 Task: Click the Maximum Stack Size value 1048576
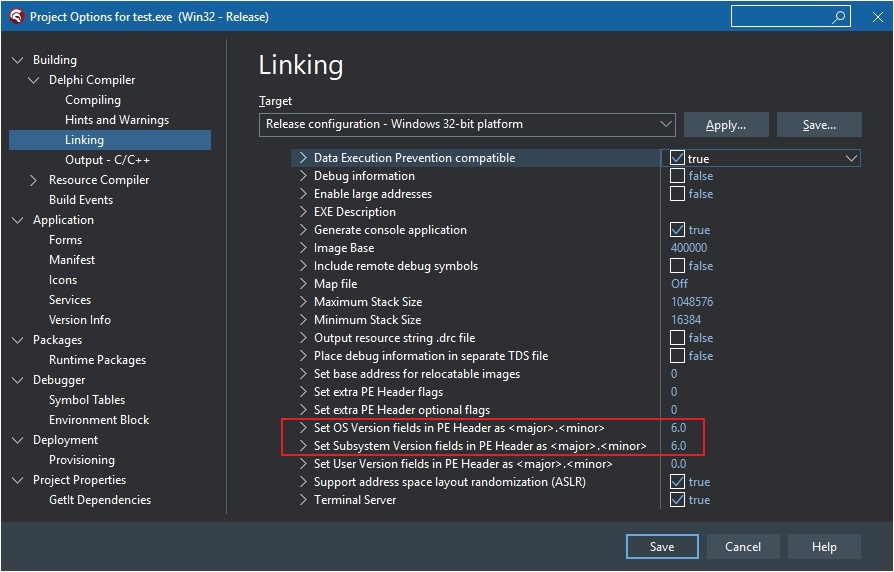[692, 302]
